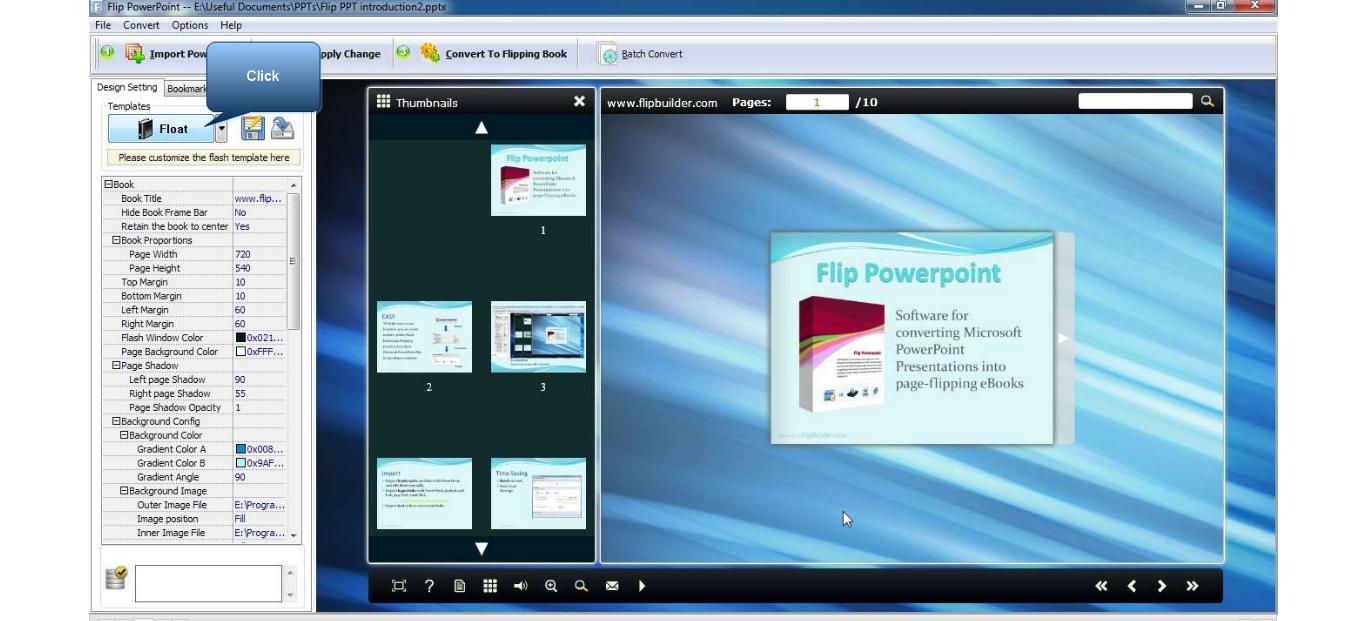Open the Float template dropdown arrow
1349x621 pixels.
(221, 129)
